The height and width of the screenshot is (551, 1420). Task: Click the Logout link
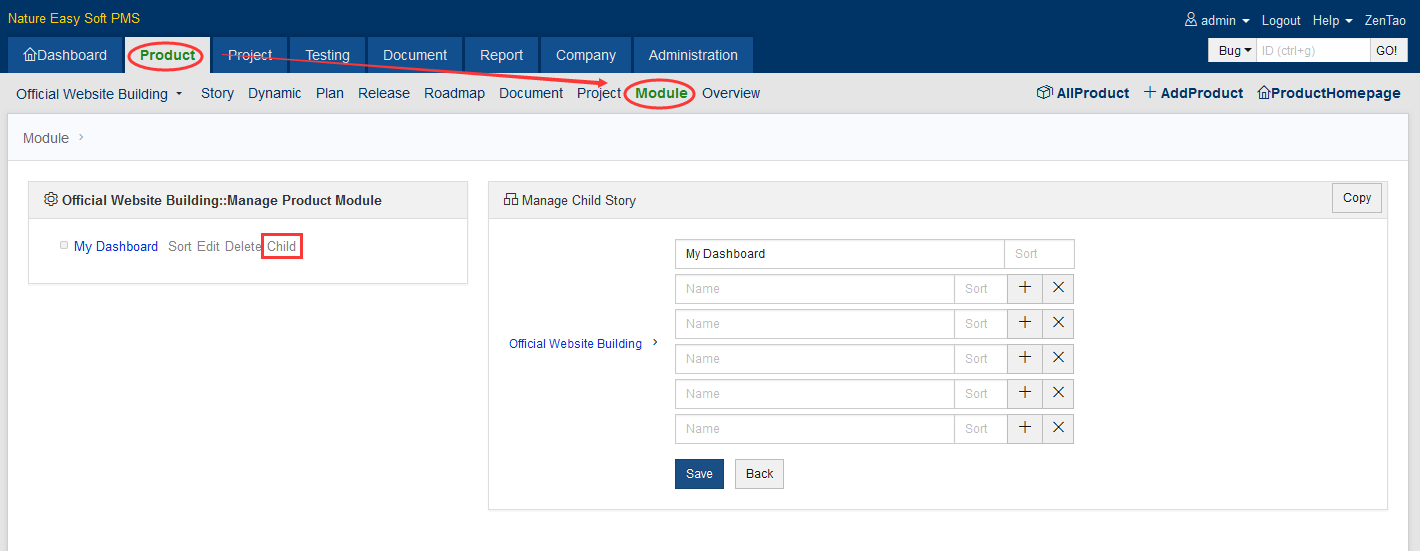[x=1281, y=20]
